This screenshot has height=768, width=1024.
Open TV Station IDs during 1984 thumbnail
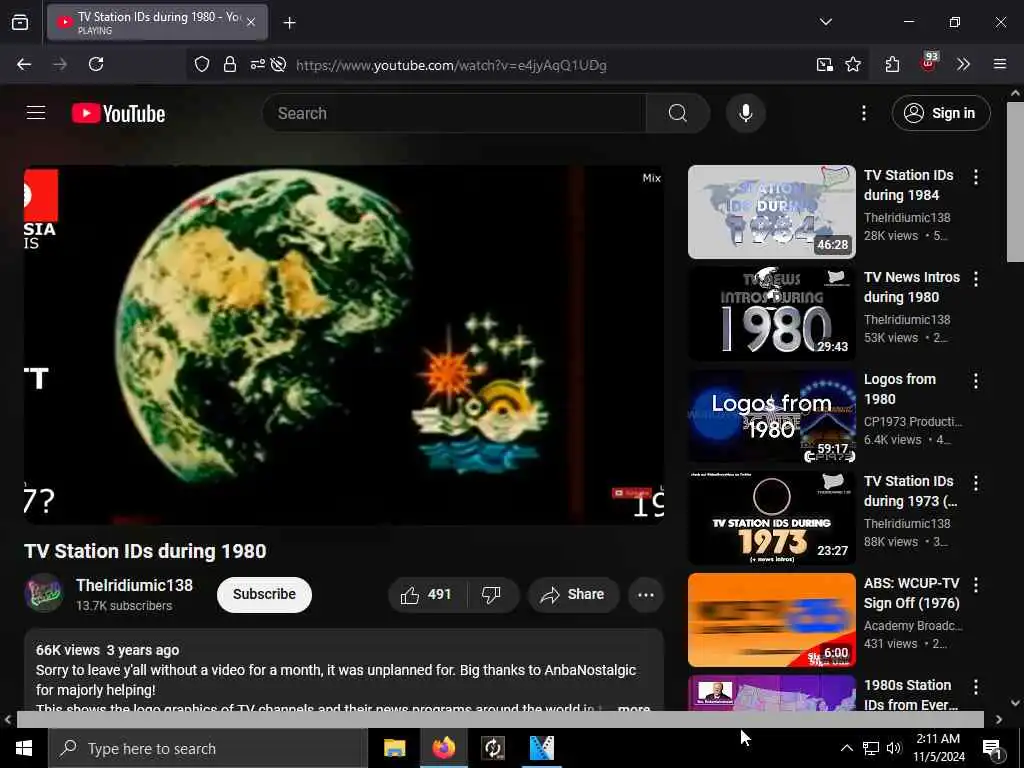tap(771, 212)
